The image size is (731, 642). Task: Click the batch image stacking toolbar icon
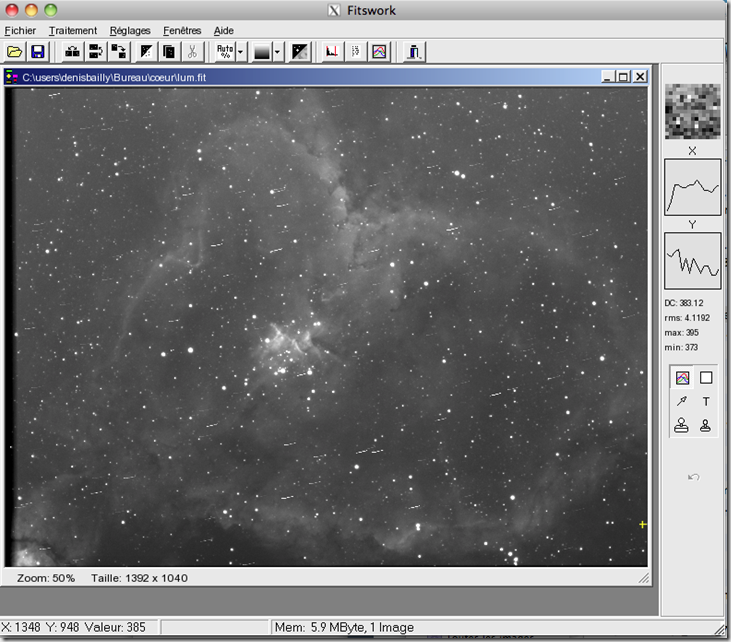click(96, 51)
